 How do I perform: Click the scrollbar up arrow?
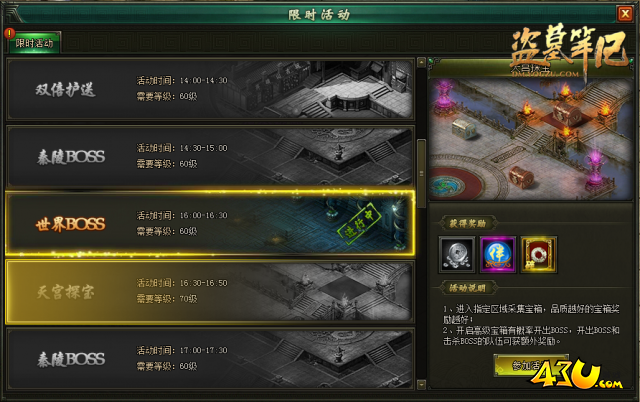tap(422, 62)
